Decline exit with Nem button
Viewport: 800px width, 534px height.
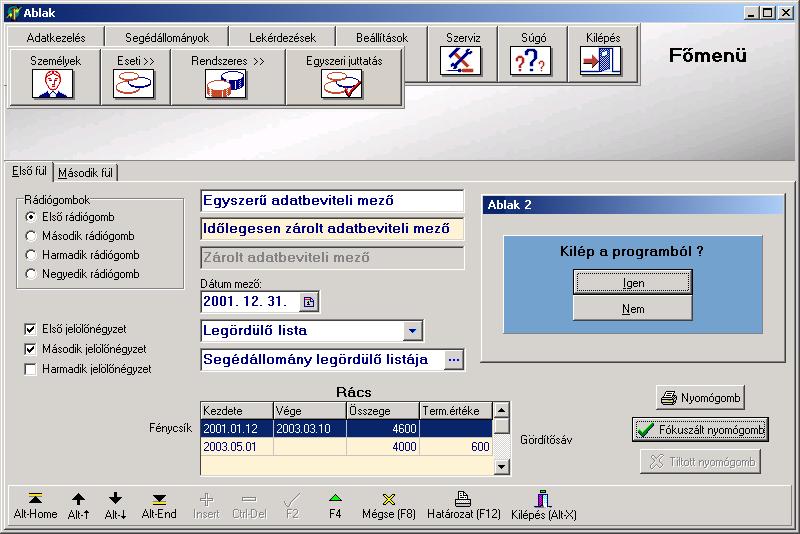[633, 309]
